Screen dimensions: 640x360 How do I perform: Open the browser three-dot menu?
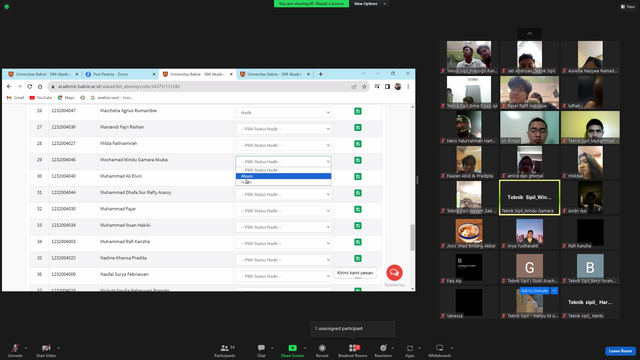[x=408, y=87]
